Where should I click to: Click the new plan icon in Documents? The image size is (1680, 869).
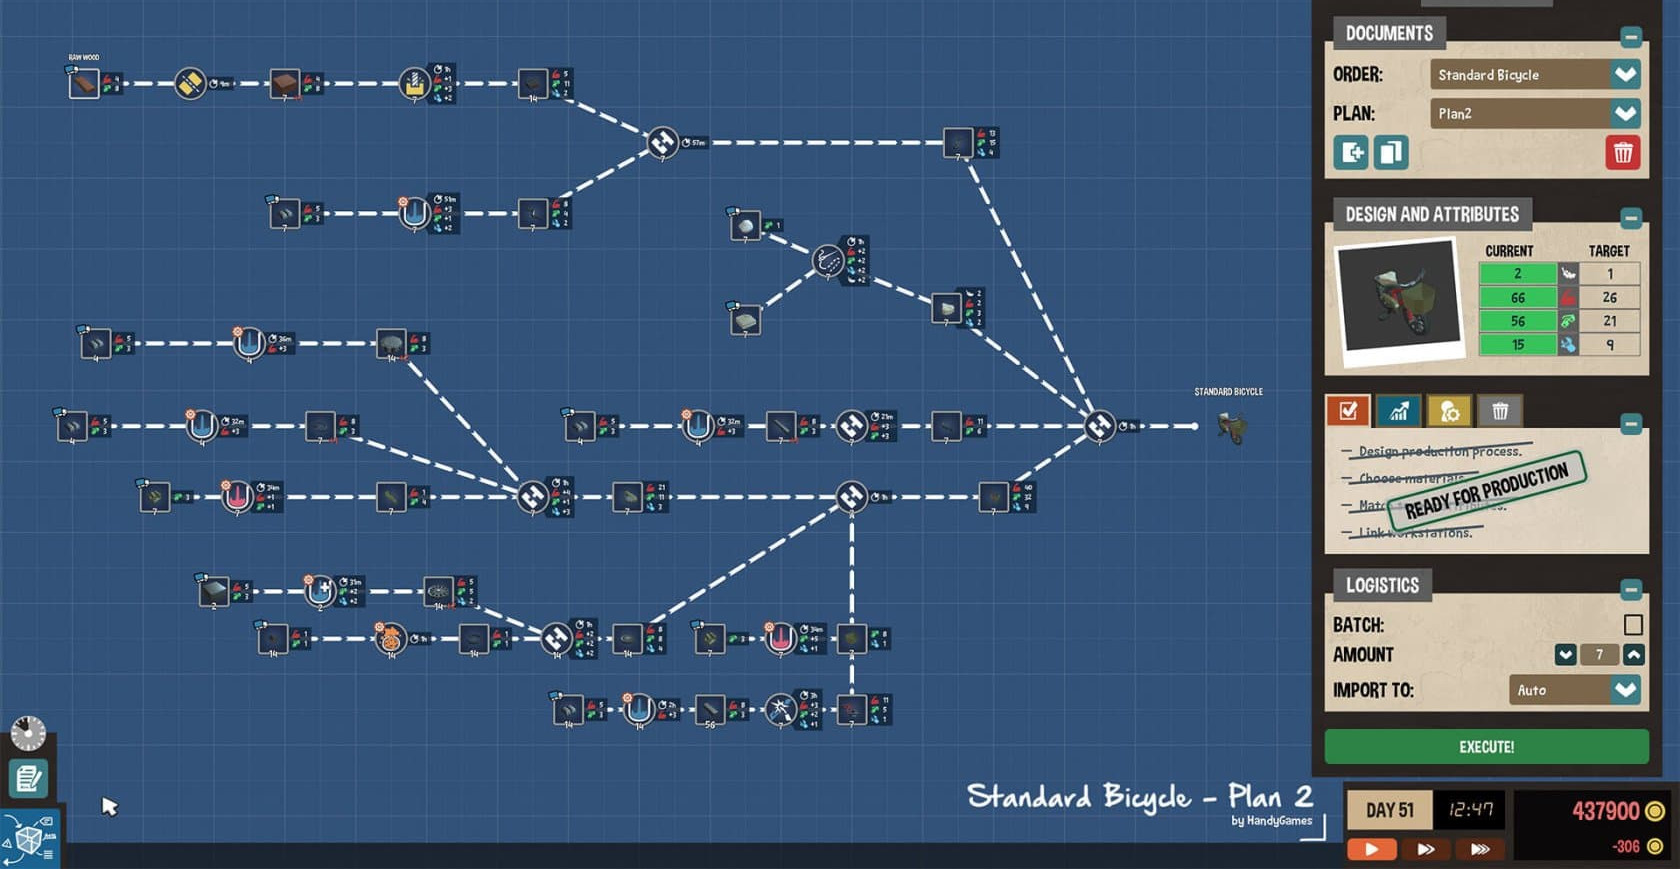(x=1350, y=153)
